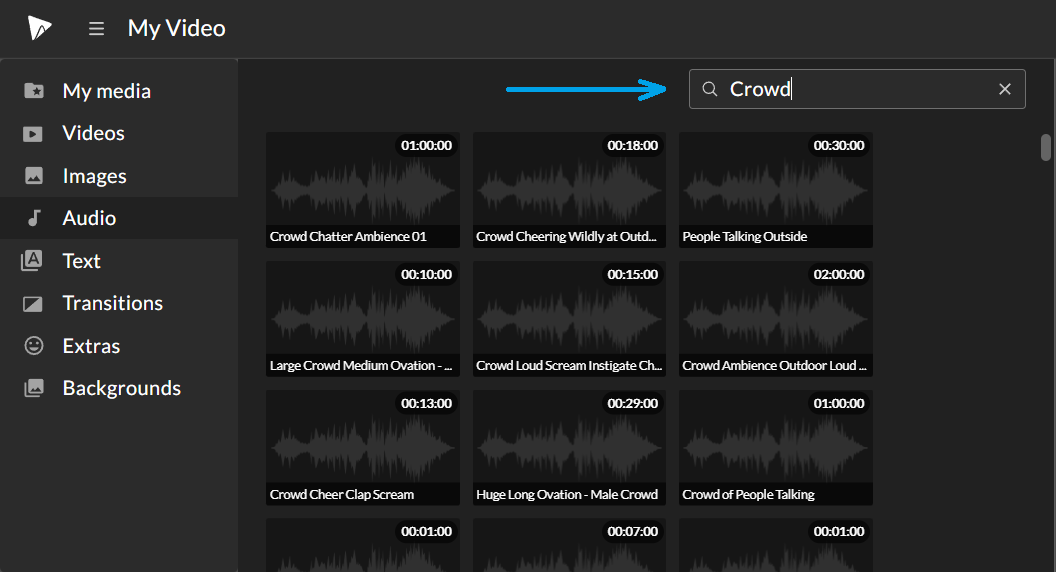This screenshot has height=572, width=1056.
Task: Open the Text section
Action: point(119,261)
